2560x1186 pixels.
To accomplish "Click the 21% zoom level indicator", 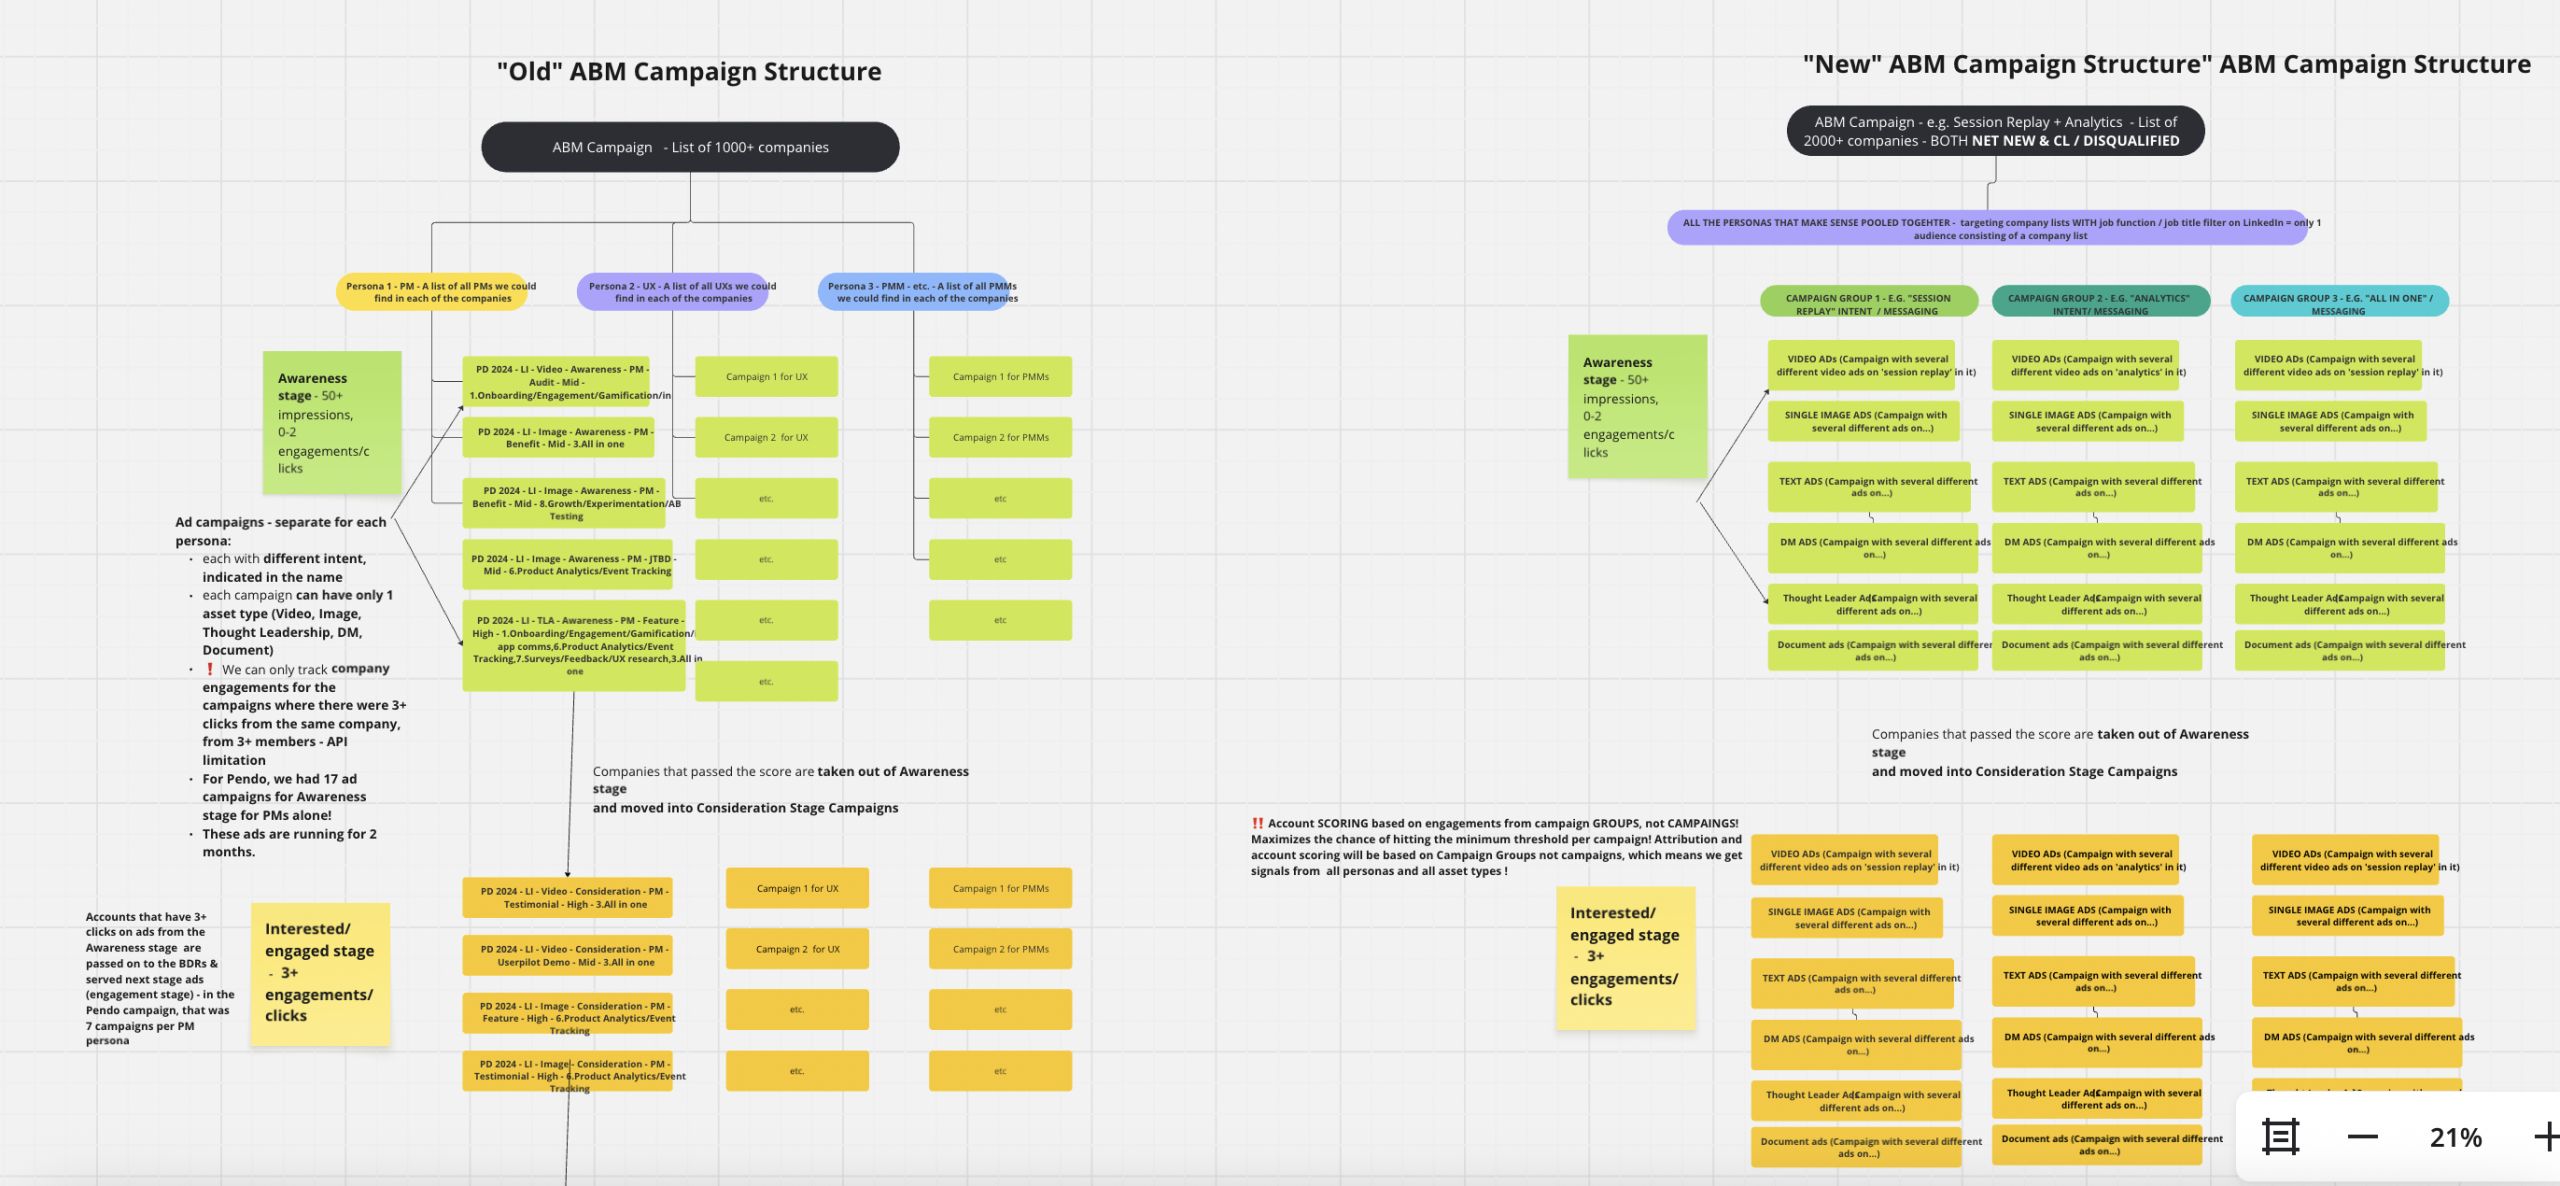I will pos(2455,1136).
